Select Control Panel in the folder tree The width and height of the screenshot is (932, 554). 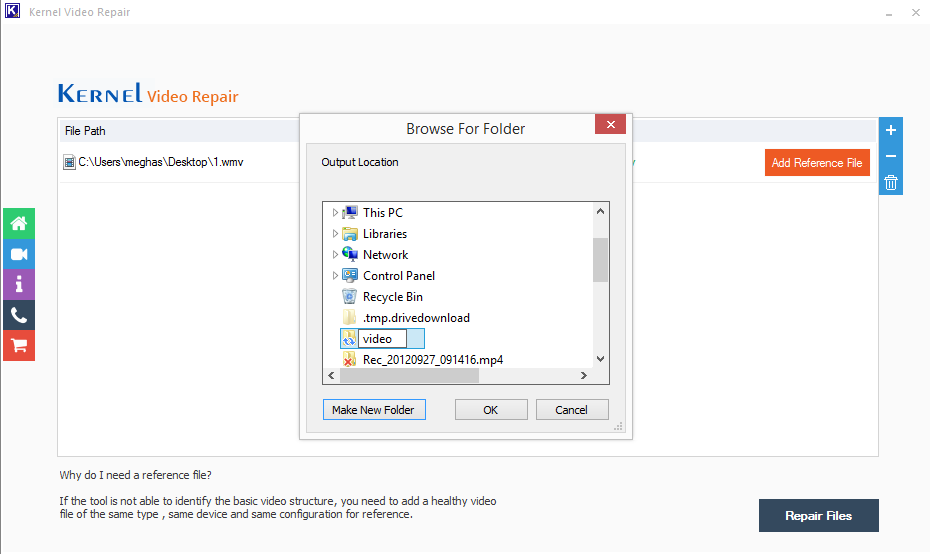[x=399, y=276]
